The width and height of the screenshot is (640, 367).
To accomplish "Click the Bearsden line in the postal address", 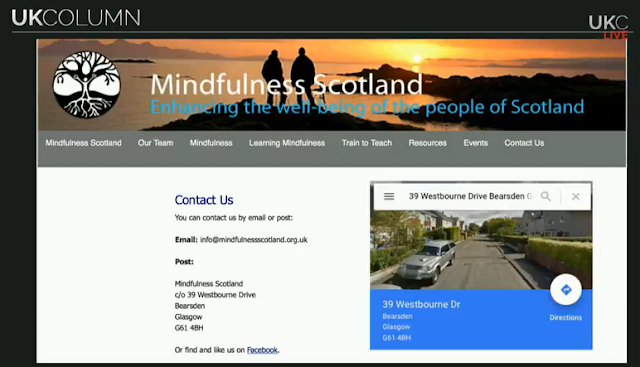I will 190,306.
